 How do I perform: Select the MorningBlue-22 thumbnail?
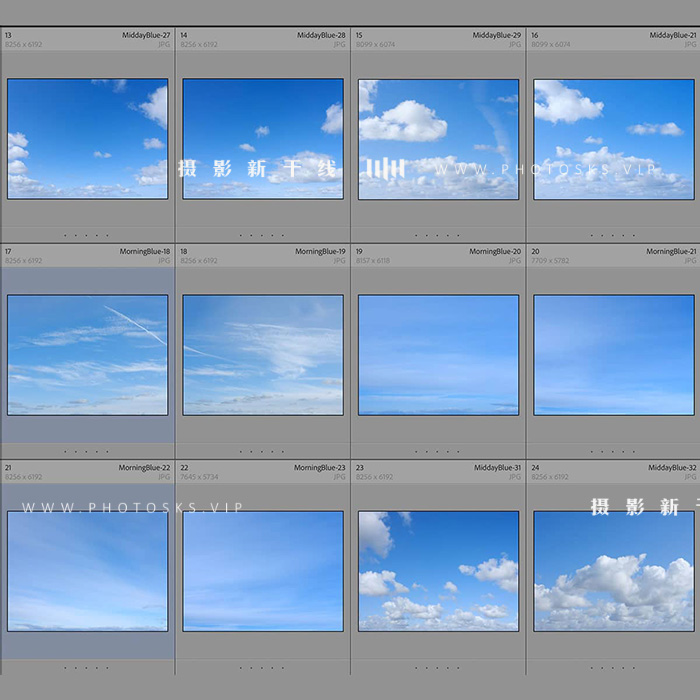coord(88,571)
